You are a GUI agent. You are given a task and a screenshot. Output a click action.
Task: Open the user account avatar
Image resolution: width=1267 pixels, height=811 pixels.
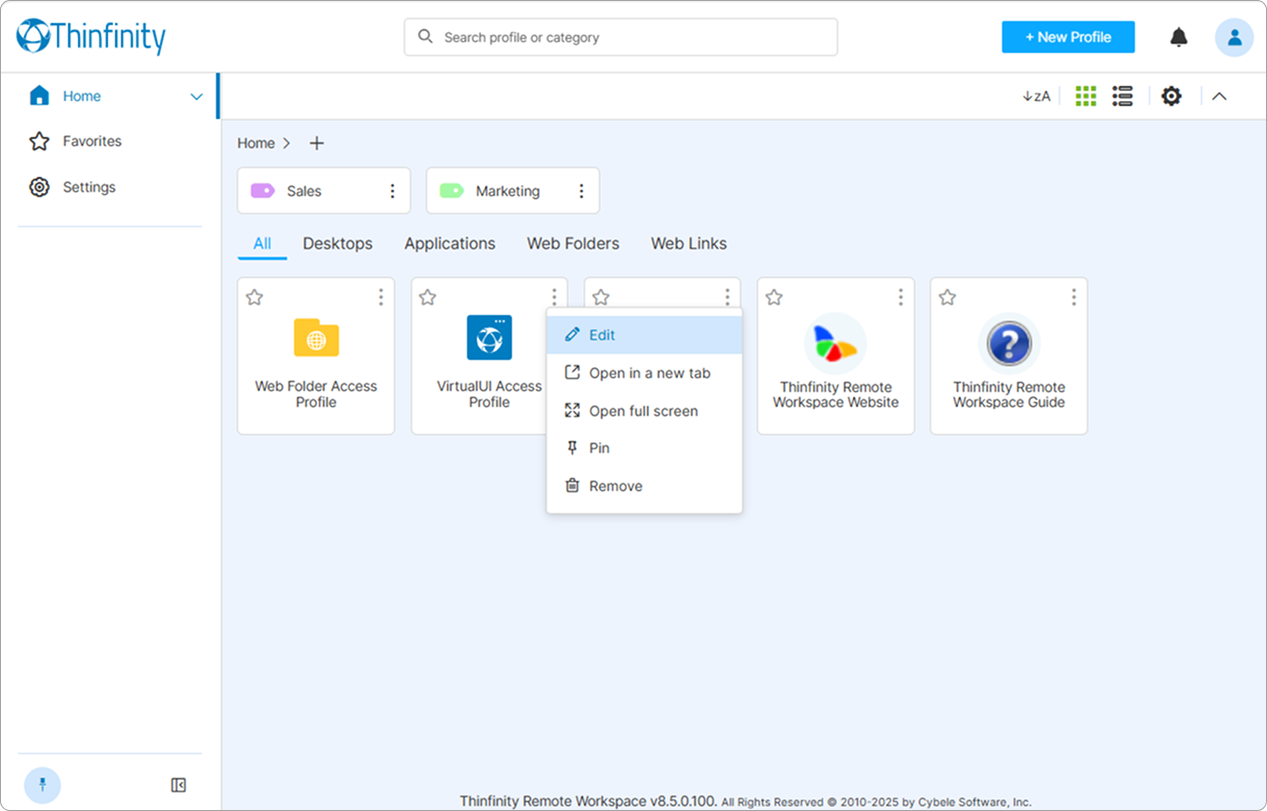pos(1234,38)
